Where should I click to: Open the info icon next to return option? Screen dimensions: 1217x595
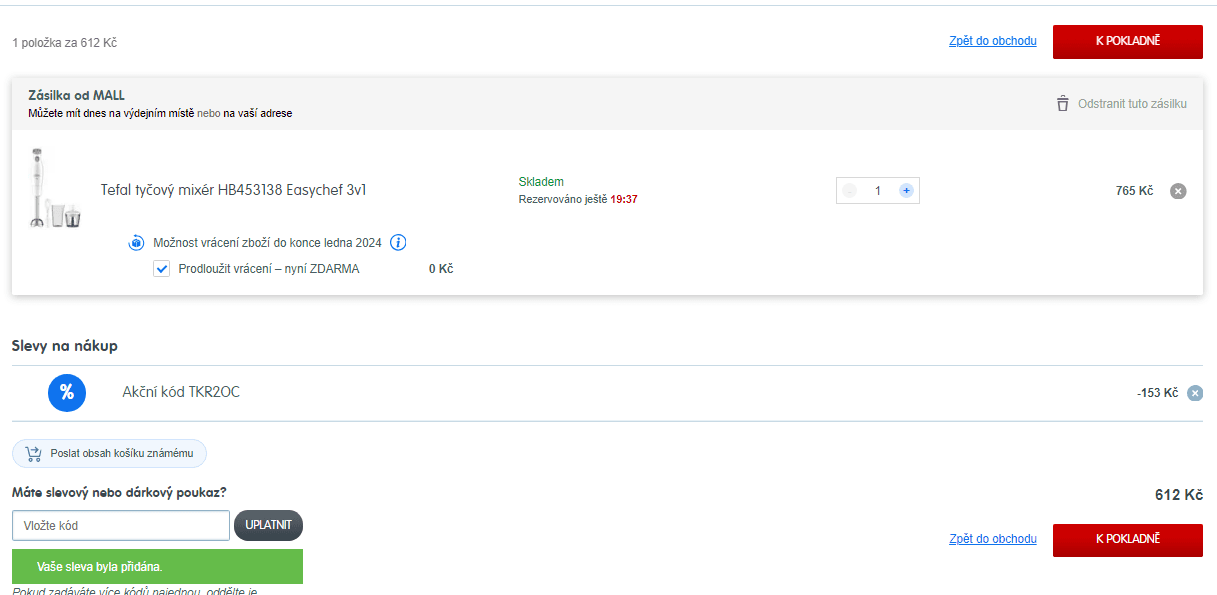click(x=398, y=243)
